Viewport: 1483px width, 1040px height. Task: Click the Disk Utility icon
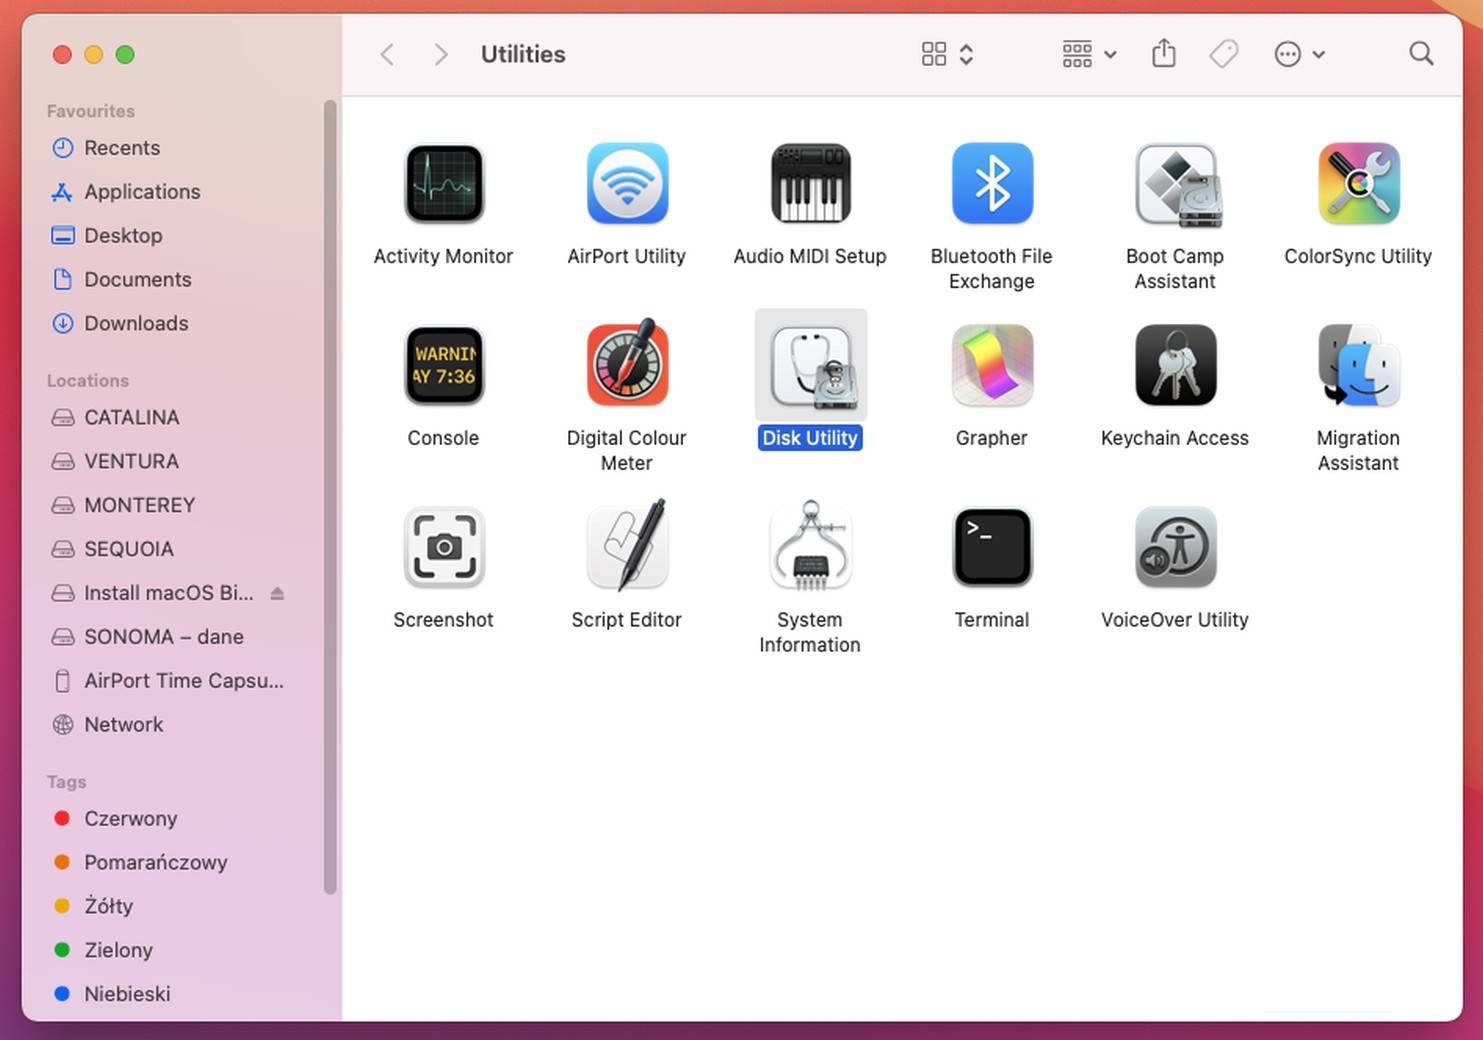click(x=811, y=367)
